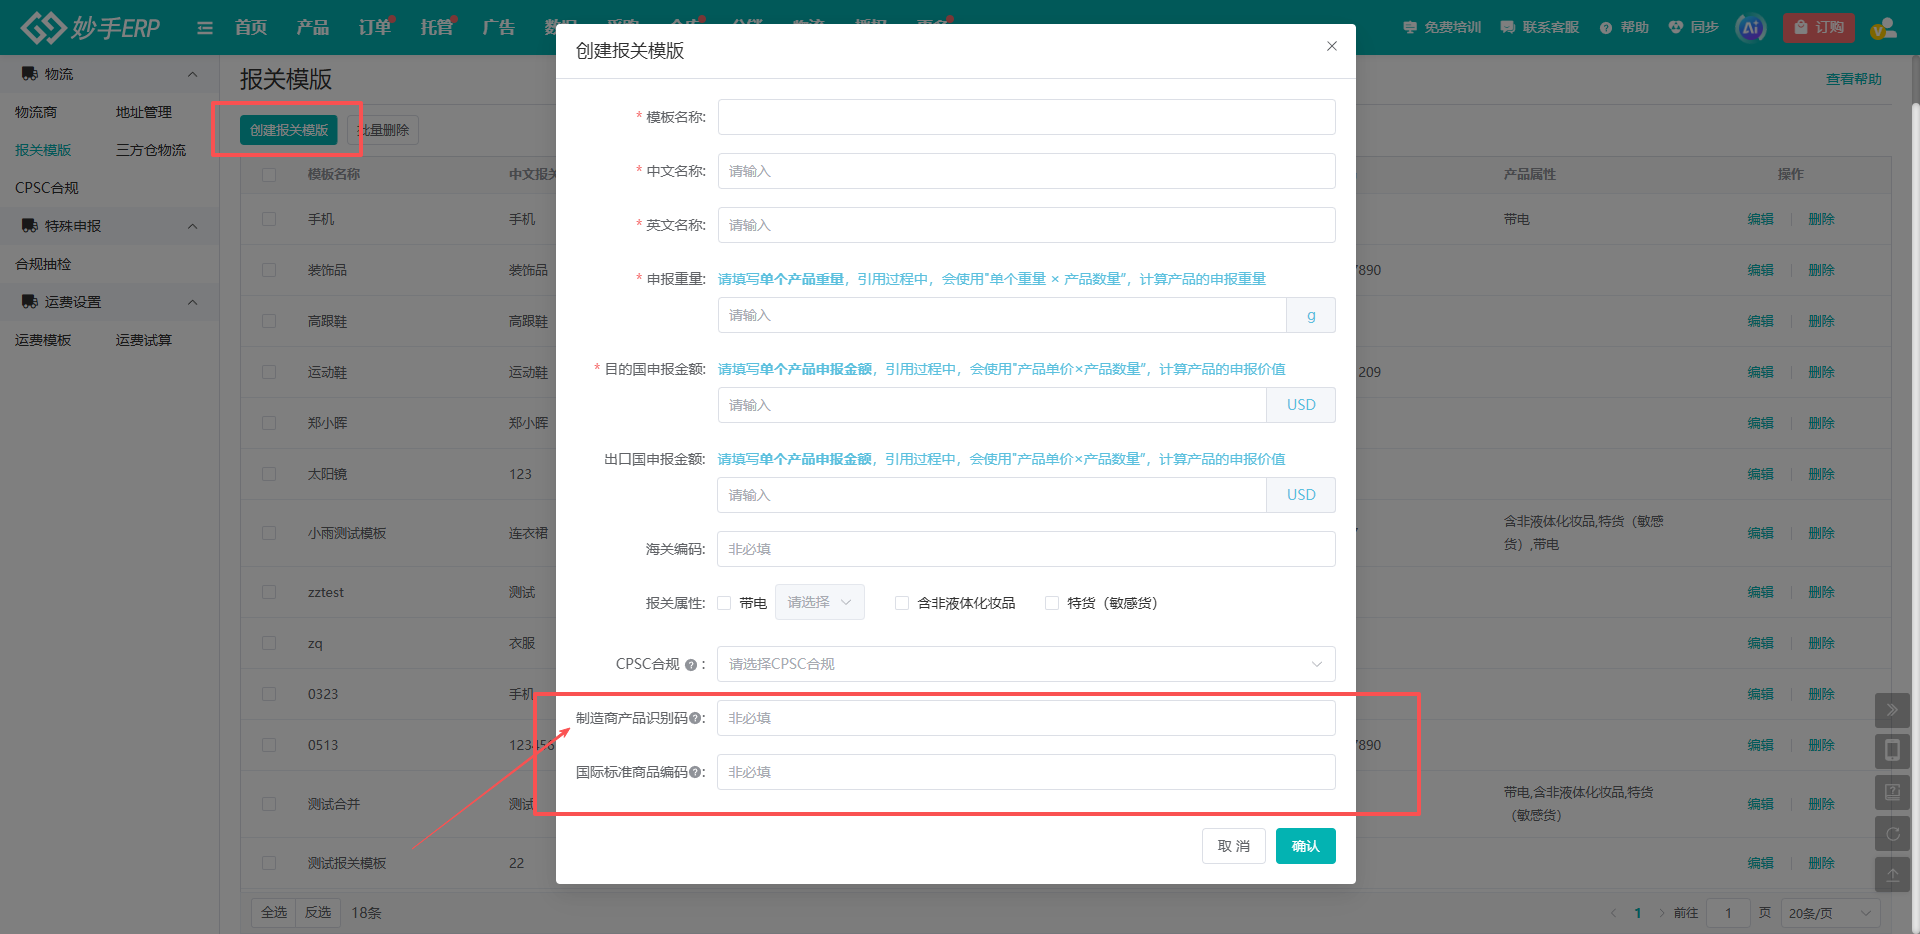
Task: Click the 同步 sync icon
Action: pos(1676,28)
